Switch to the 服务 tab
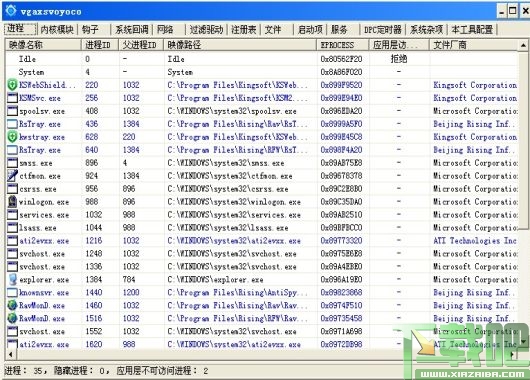 click(x=339, y=30)
